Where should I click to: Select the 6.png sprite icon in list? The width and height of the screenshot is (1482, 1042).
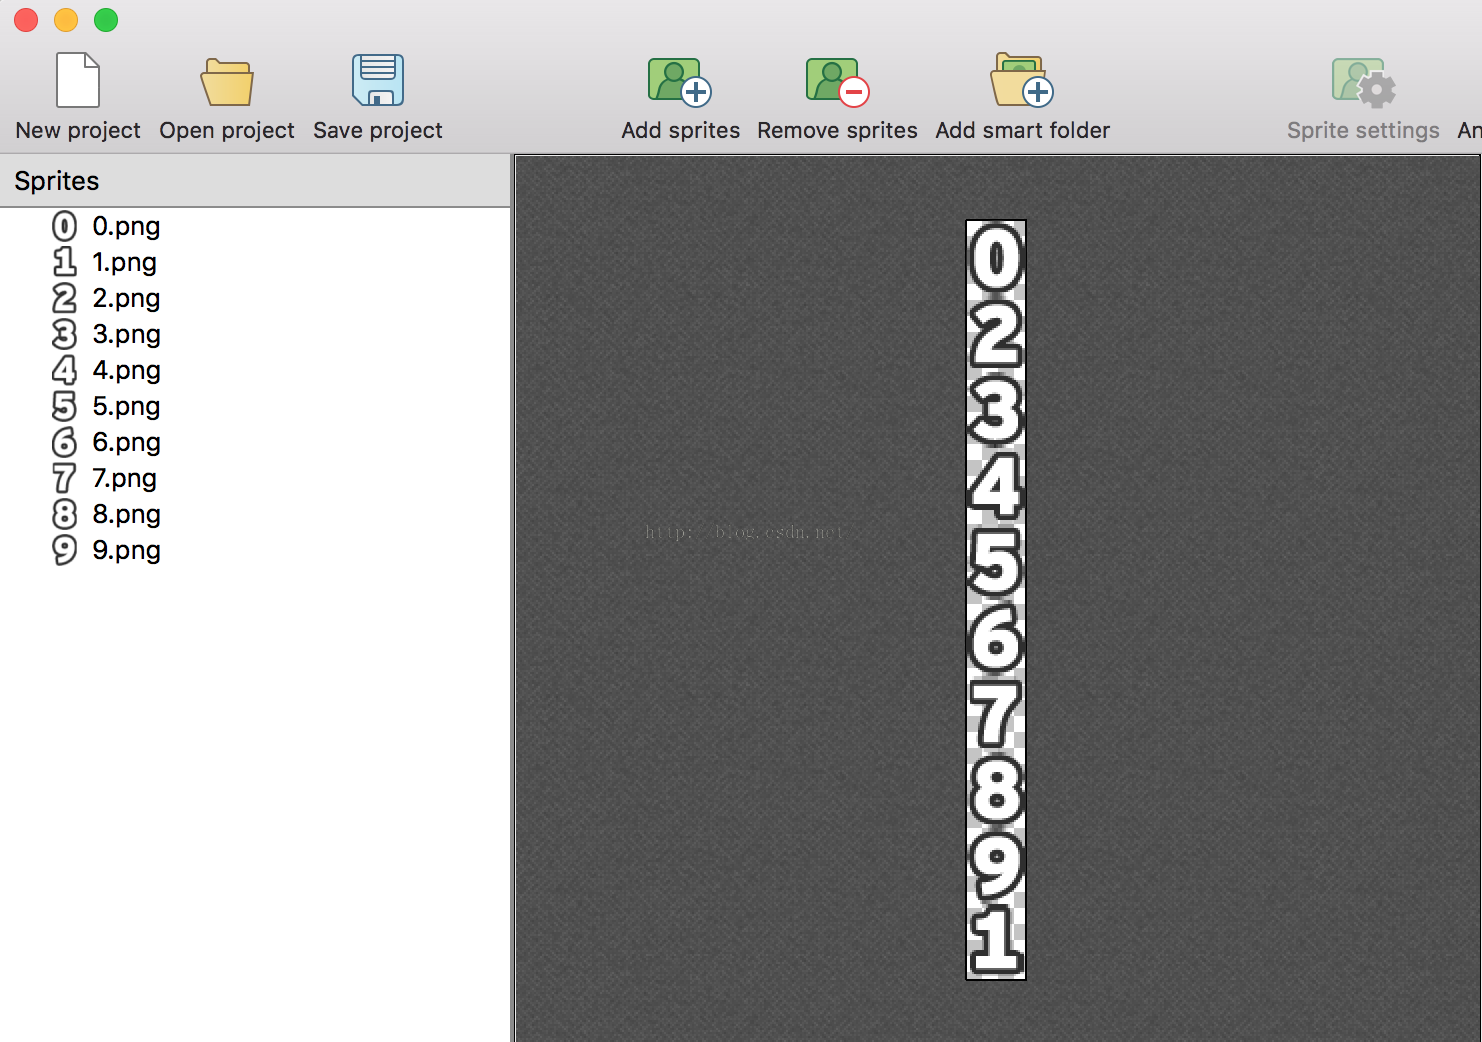coord(64,442)
